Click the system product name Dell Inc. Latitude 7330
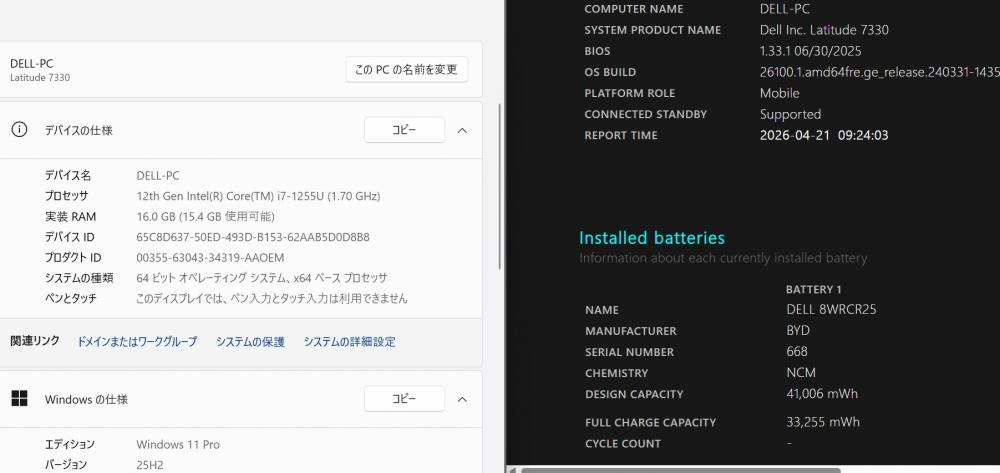 824,30
